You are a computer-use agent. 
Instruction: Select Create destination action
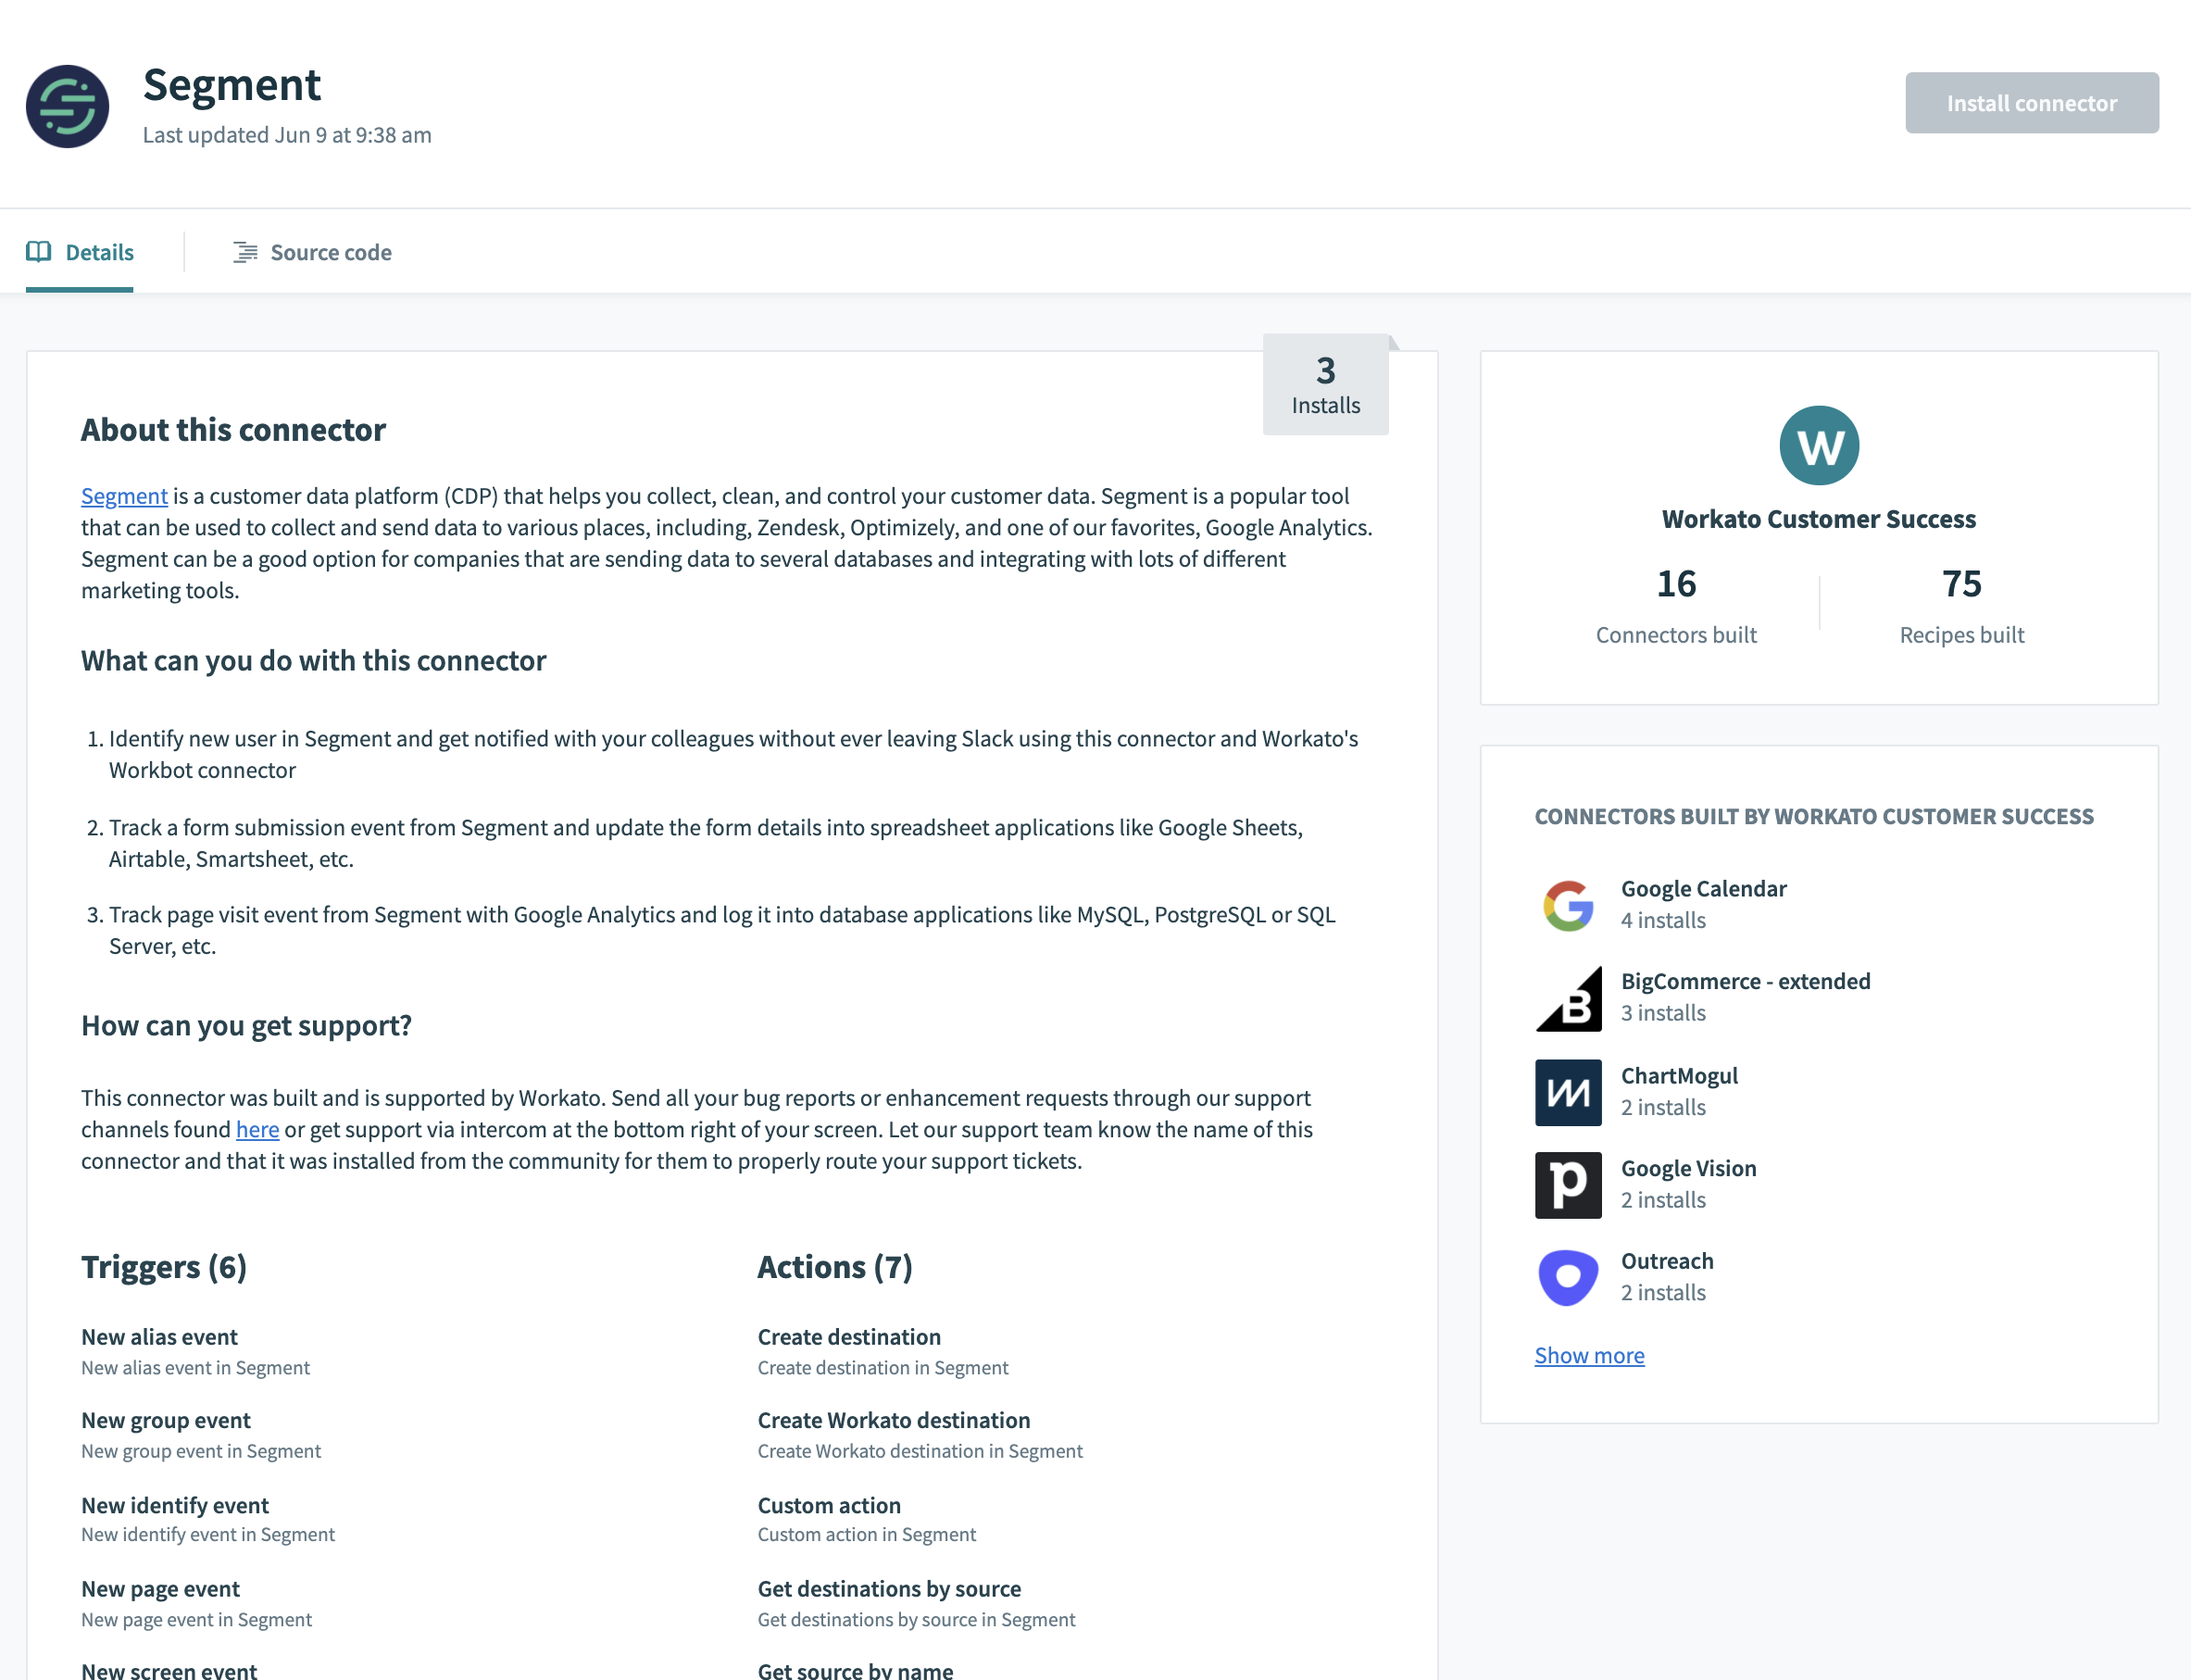click(848, 1335)
